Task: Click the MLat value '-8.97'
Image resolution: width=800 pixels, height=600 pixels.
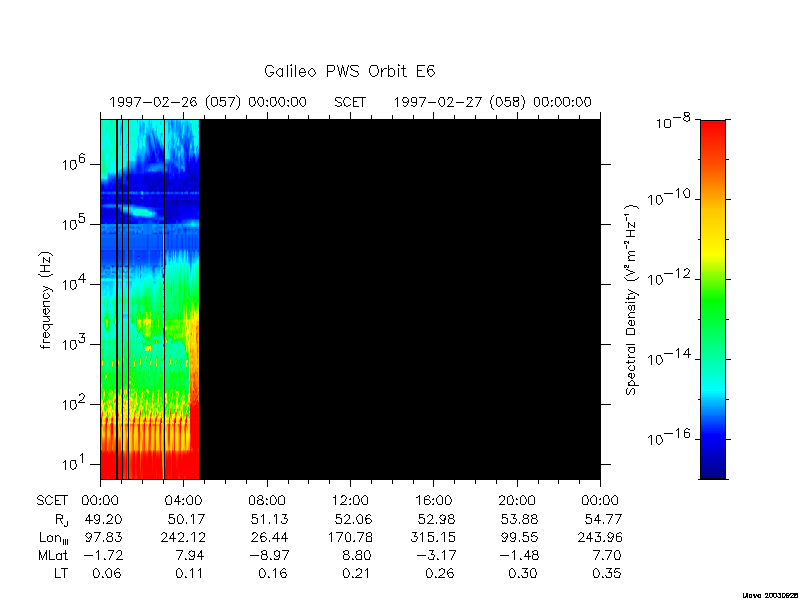Action: (x=268, y=555)
